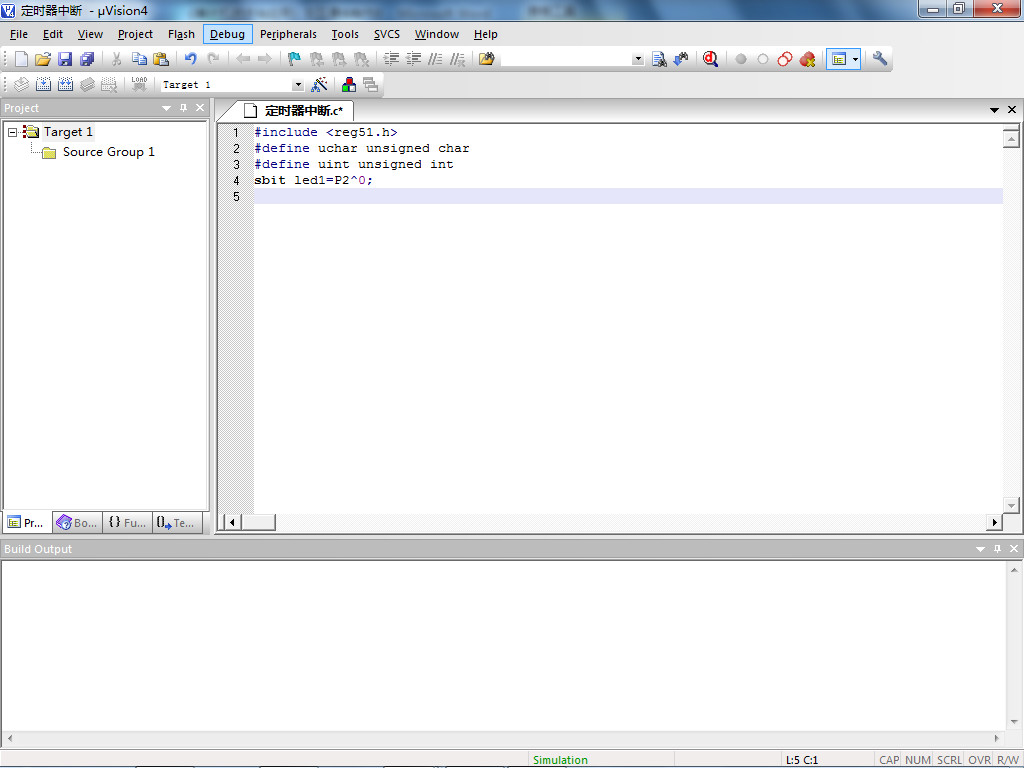Uncomment the selected lines
Screen dimensions: 1024x768
pos(457,59)
